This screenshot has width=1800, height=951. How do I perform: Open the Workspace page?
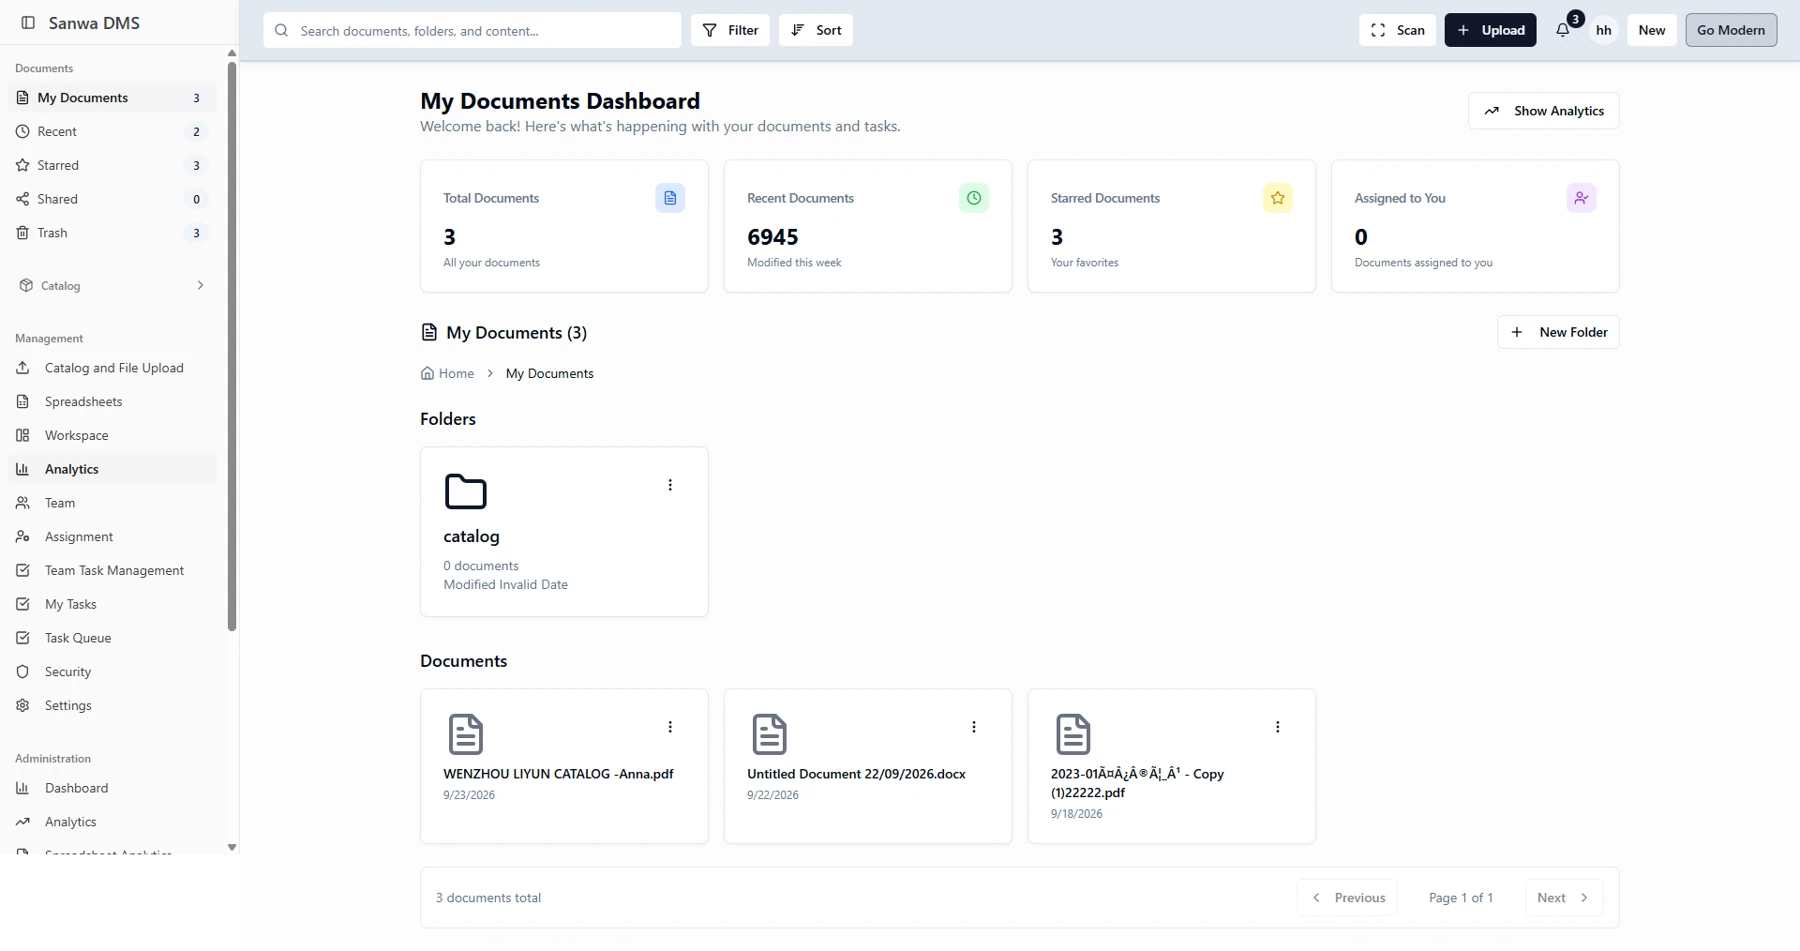[112, 436]
